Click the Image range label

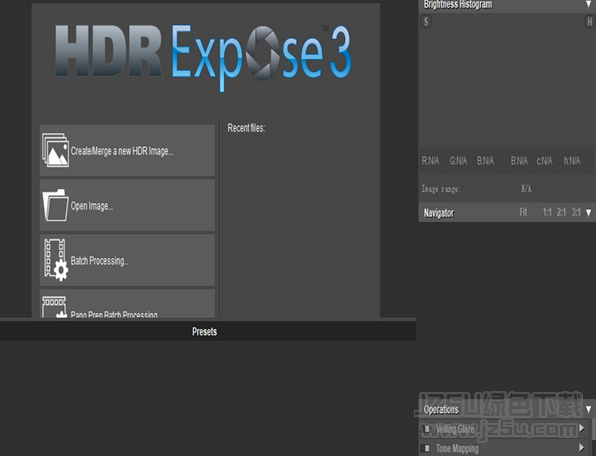pos(441,188)
